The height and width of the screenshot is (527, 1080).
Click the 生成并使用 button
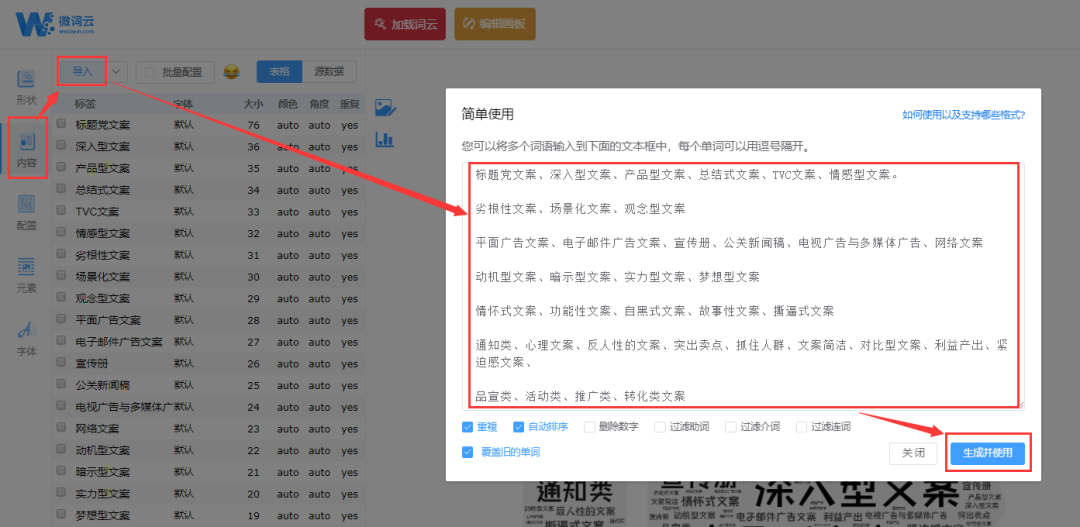(988, 453)
